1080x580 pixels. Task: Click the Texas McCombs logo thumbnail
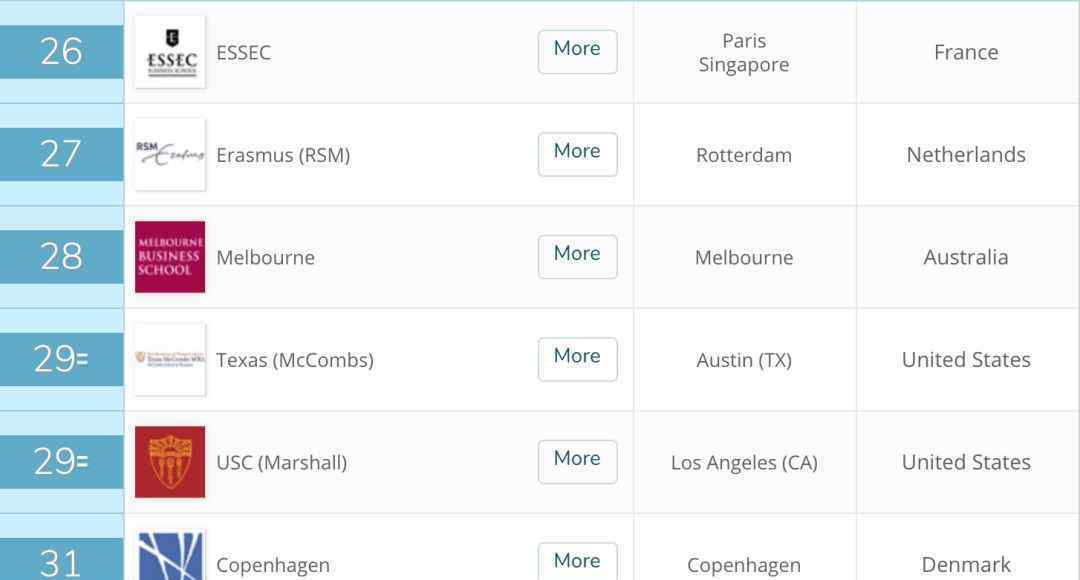(170, 360)
